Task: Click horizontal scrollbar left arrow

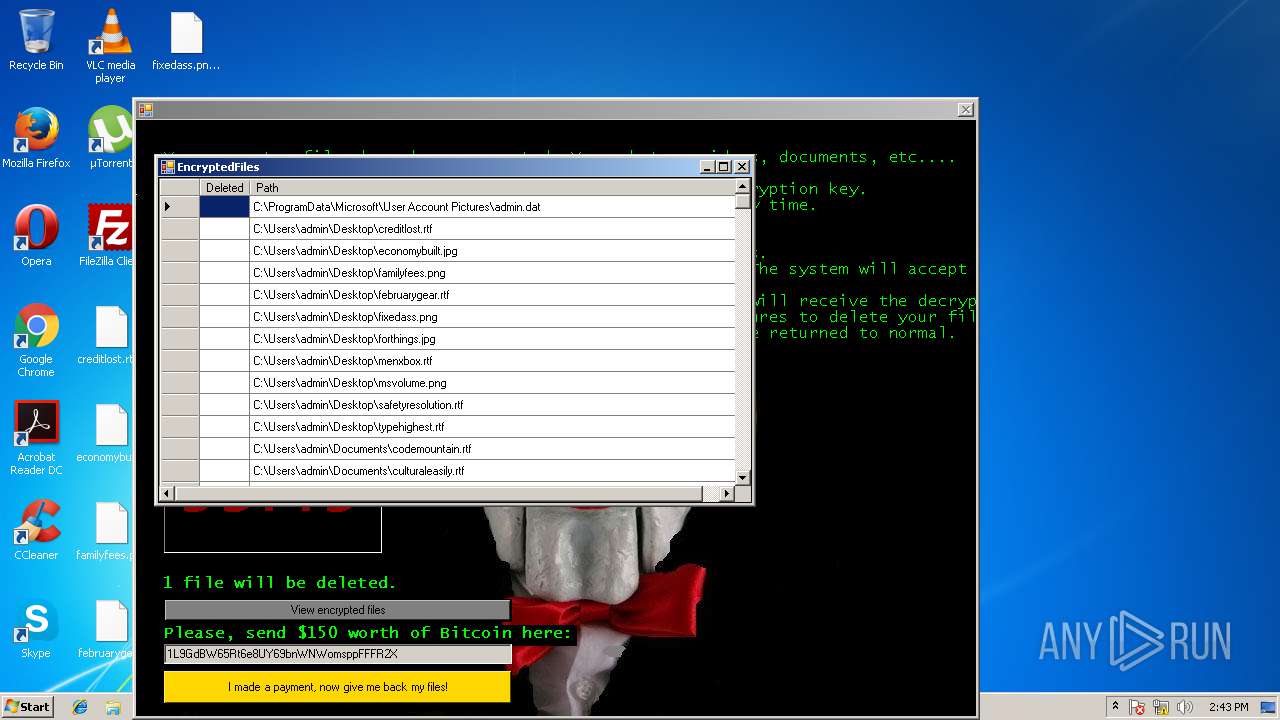Action: pyautogui.click(x=167, y=493)
